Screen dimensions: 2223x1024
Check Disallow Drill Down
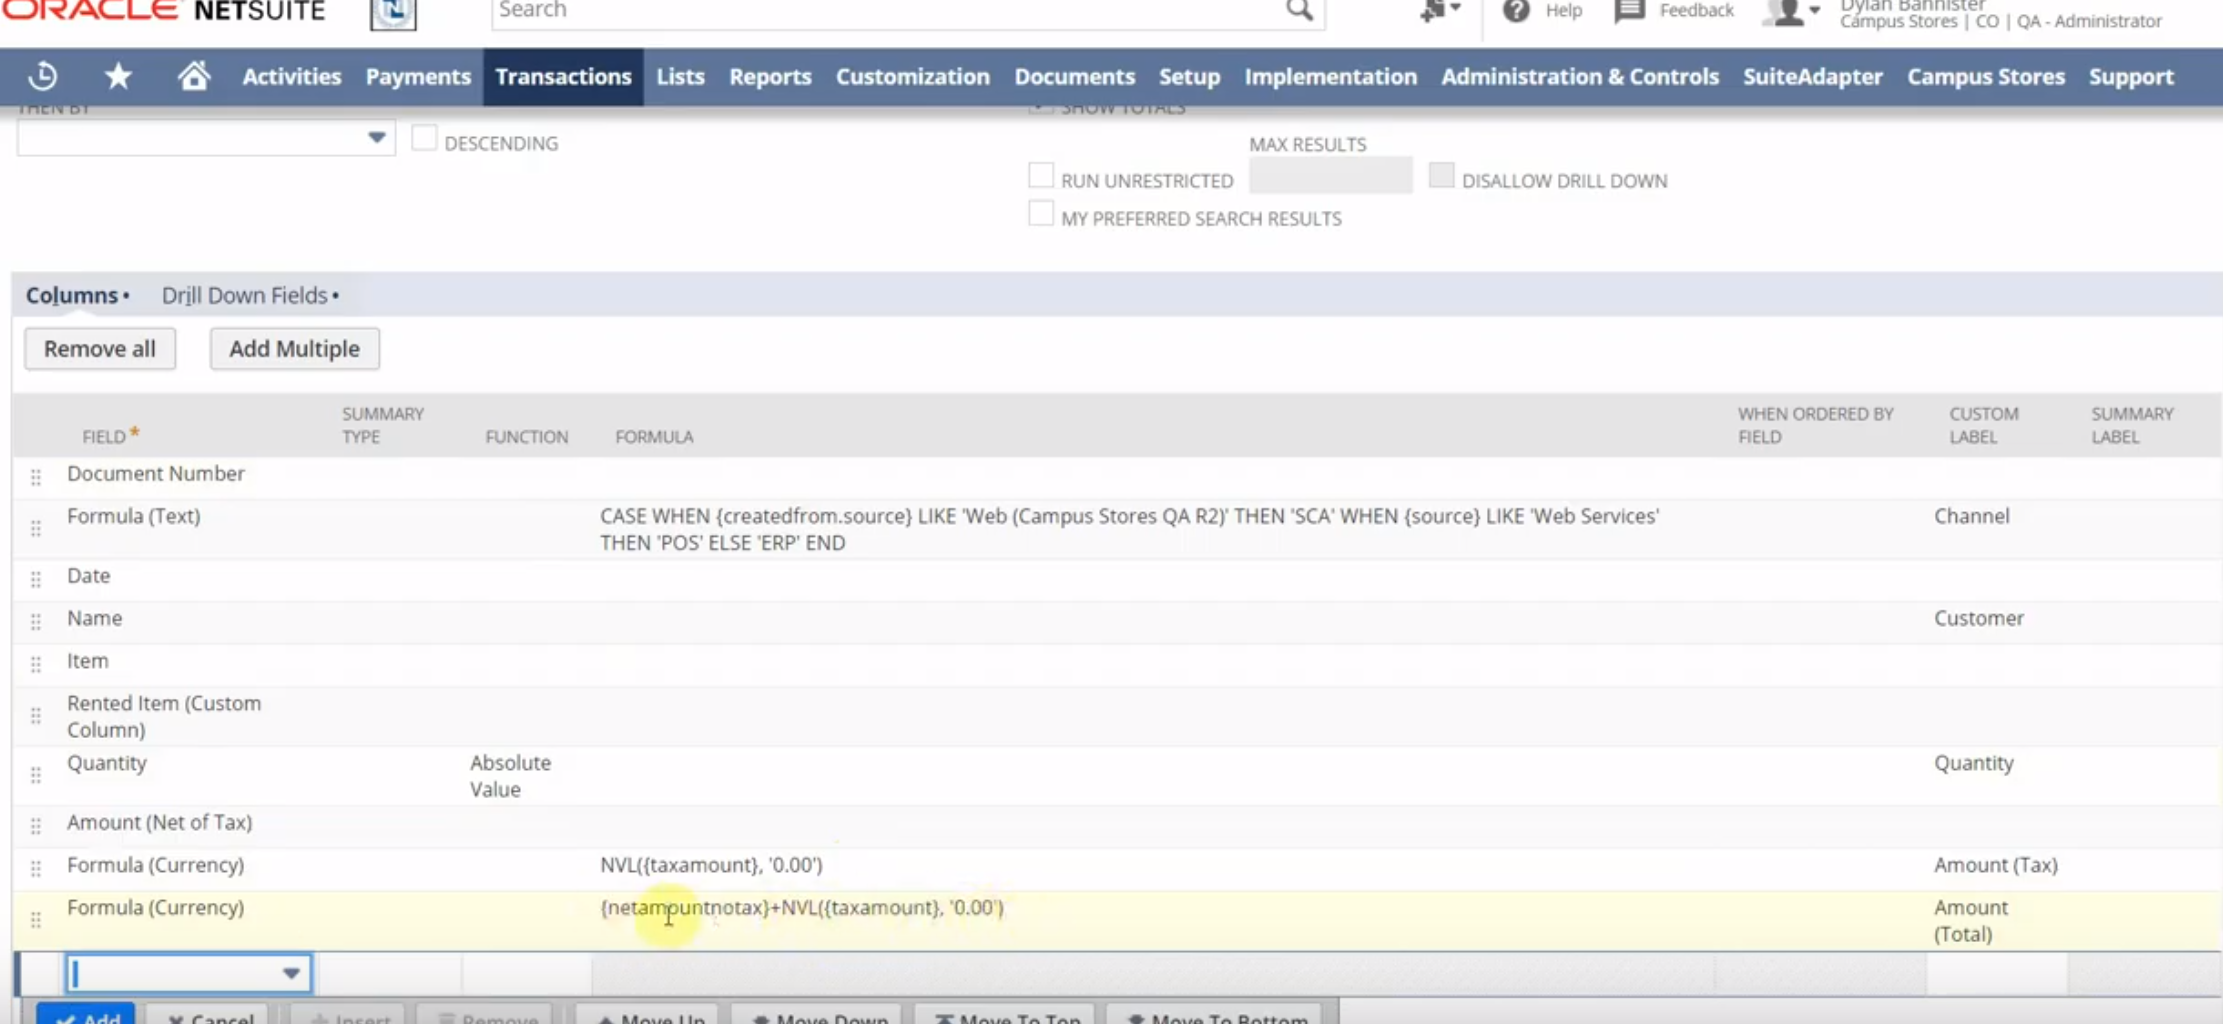coord(1443,174)
